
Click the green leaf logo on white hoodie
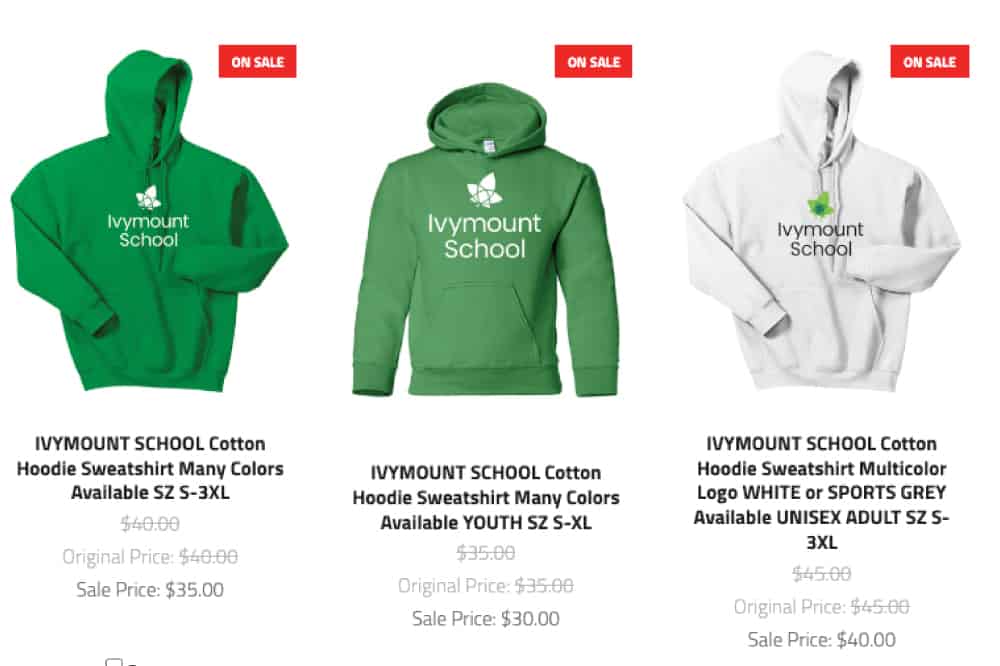pyautogui.click(x=820, y=205)
